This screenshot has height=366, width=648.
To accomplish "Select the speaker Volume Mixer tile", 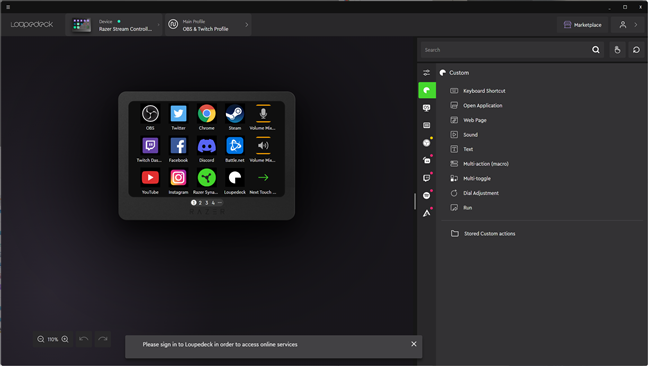I will 263,149.
